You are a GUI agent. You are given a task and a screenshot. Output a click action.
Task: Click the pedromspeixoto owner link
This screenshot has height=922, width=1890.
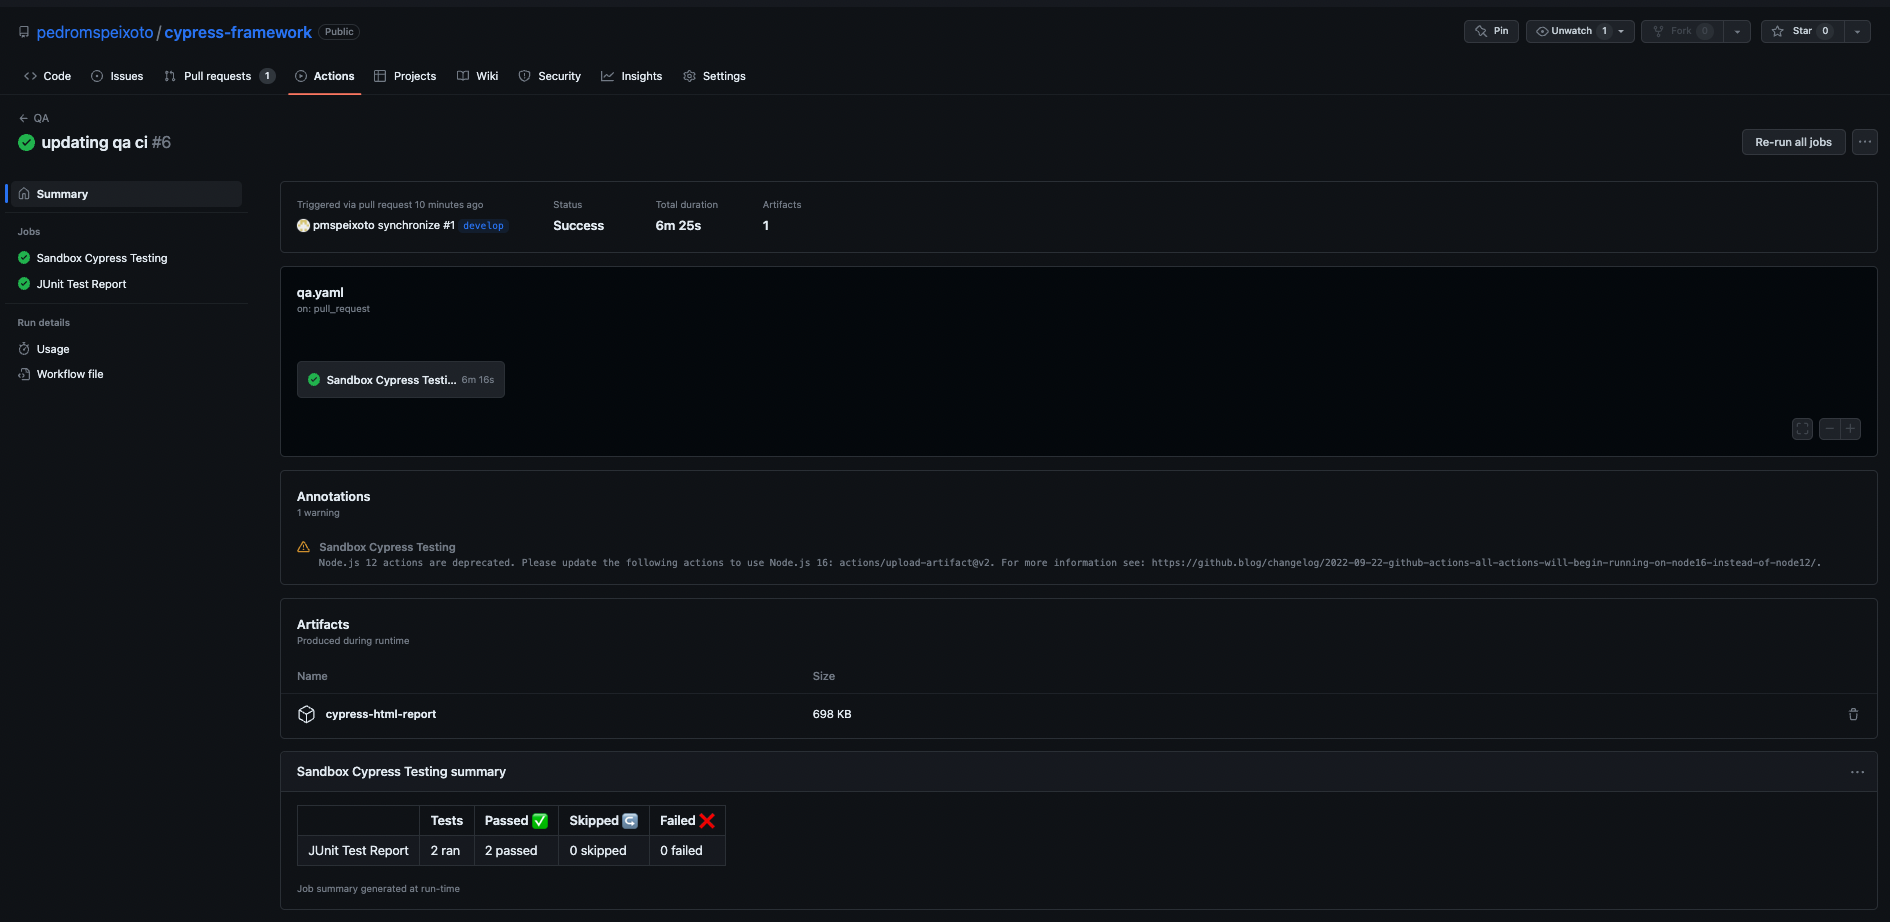coord(95,32)
